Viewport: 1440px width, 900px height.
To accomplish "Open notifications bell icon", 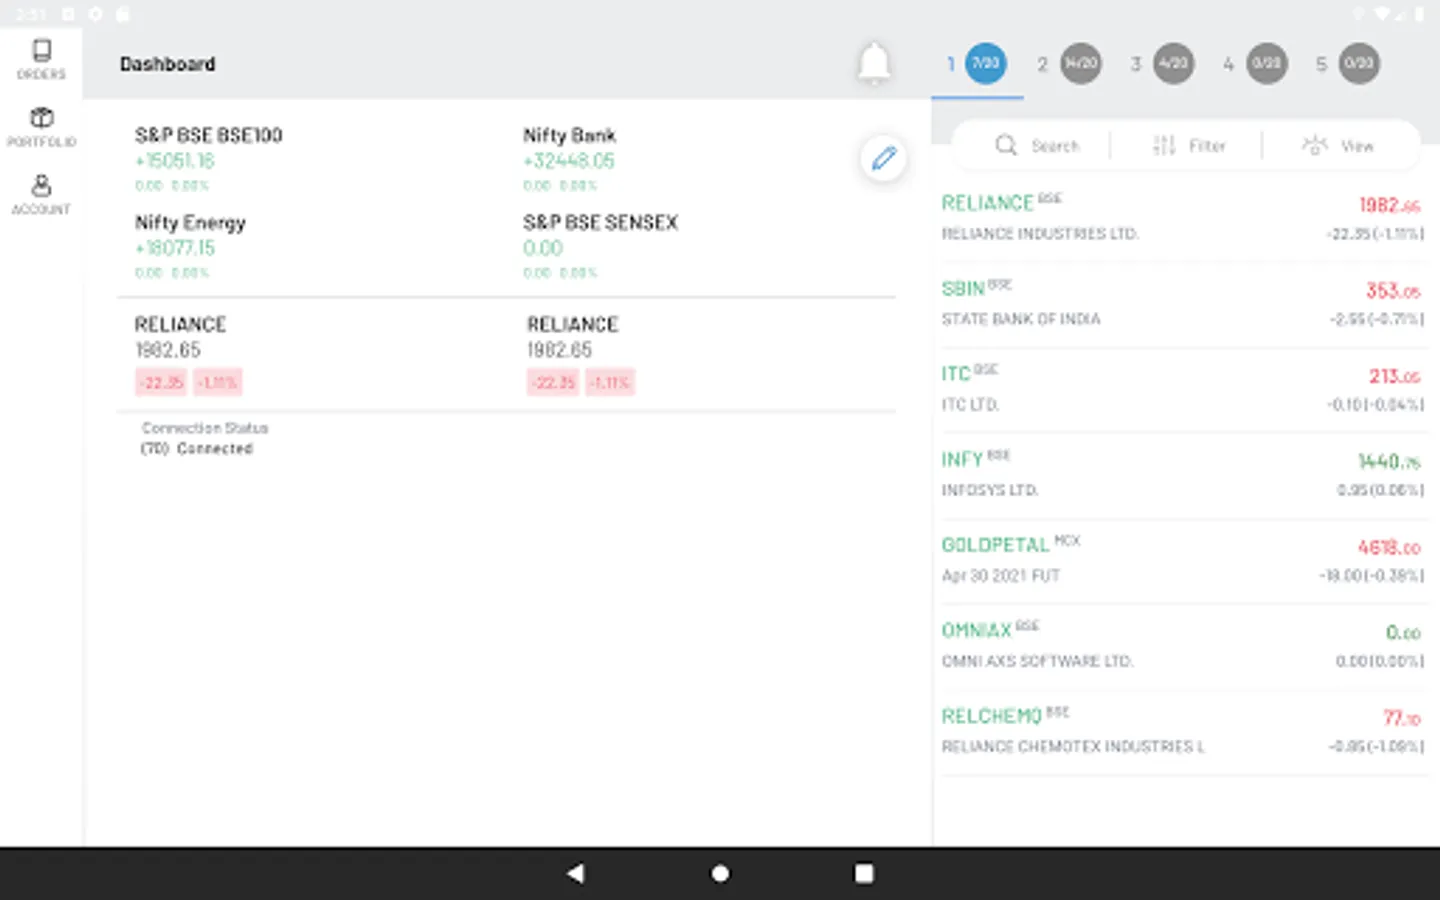I will [x=874, y=63].
